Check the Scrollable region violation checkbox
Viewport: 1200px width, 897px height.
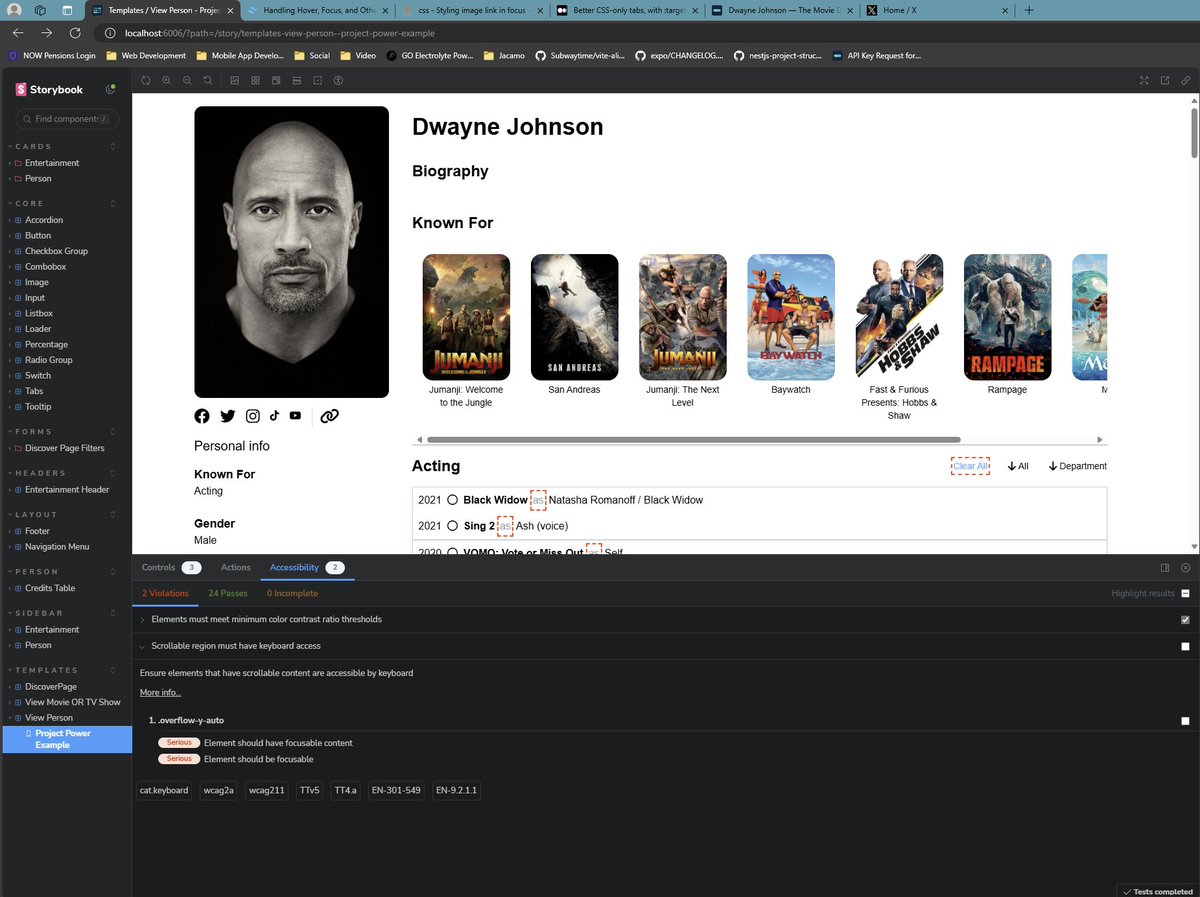point(1186,647)
